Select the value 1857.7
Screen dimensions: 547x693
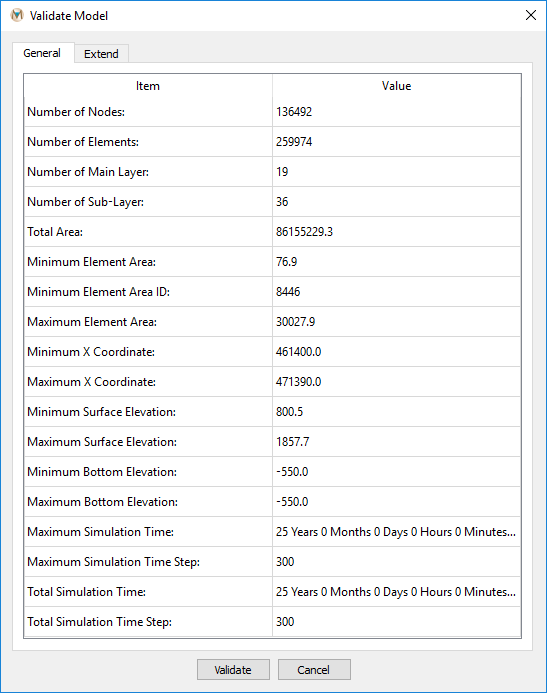pos(292,442)
